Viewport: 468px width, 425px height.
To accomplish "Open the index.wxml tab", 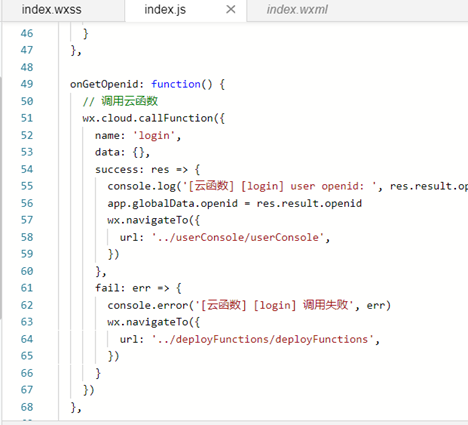I will tap(297, 10).
